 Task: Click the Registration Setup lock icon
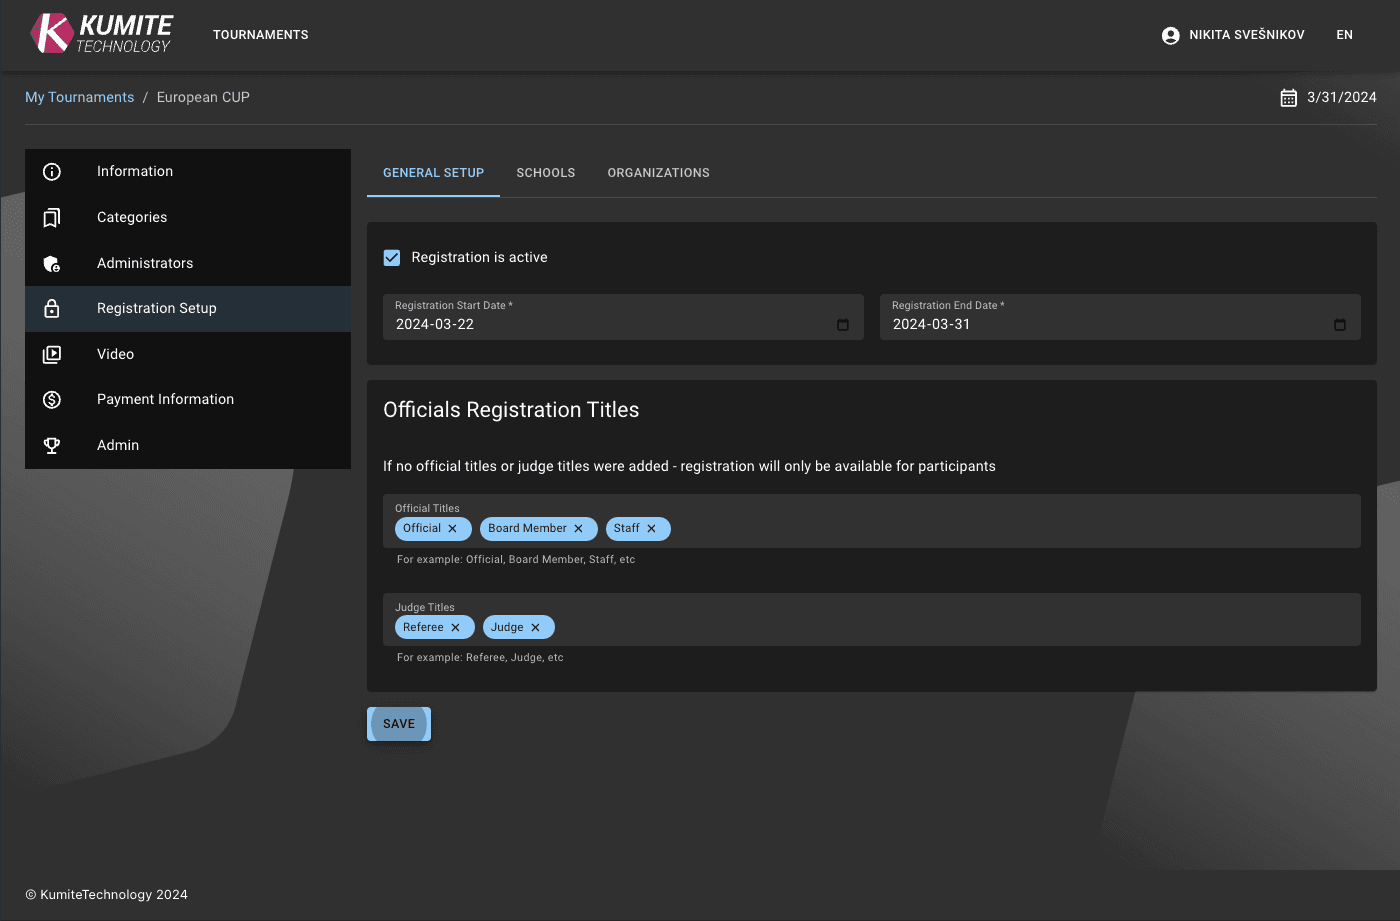click(52, 308)
